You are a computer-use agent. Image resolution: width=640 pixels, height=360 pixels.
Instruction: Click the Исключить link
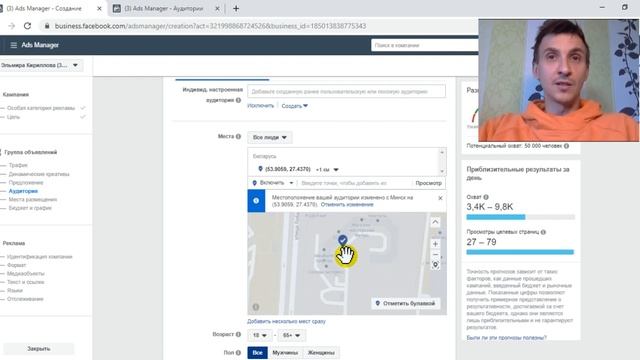coord(260,106)
